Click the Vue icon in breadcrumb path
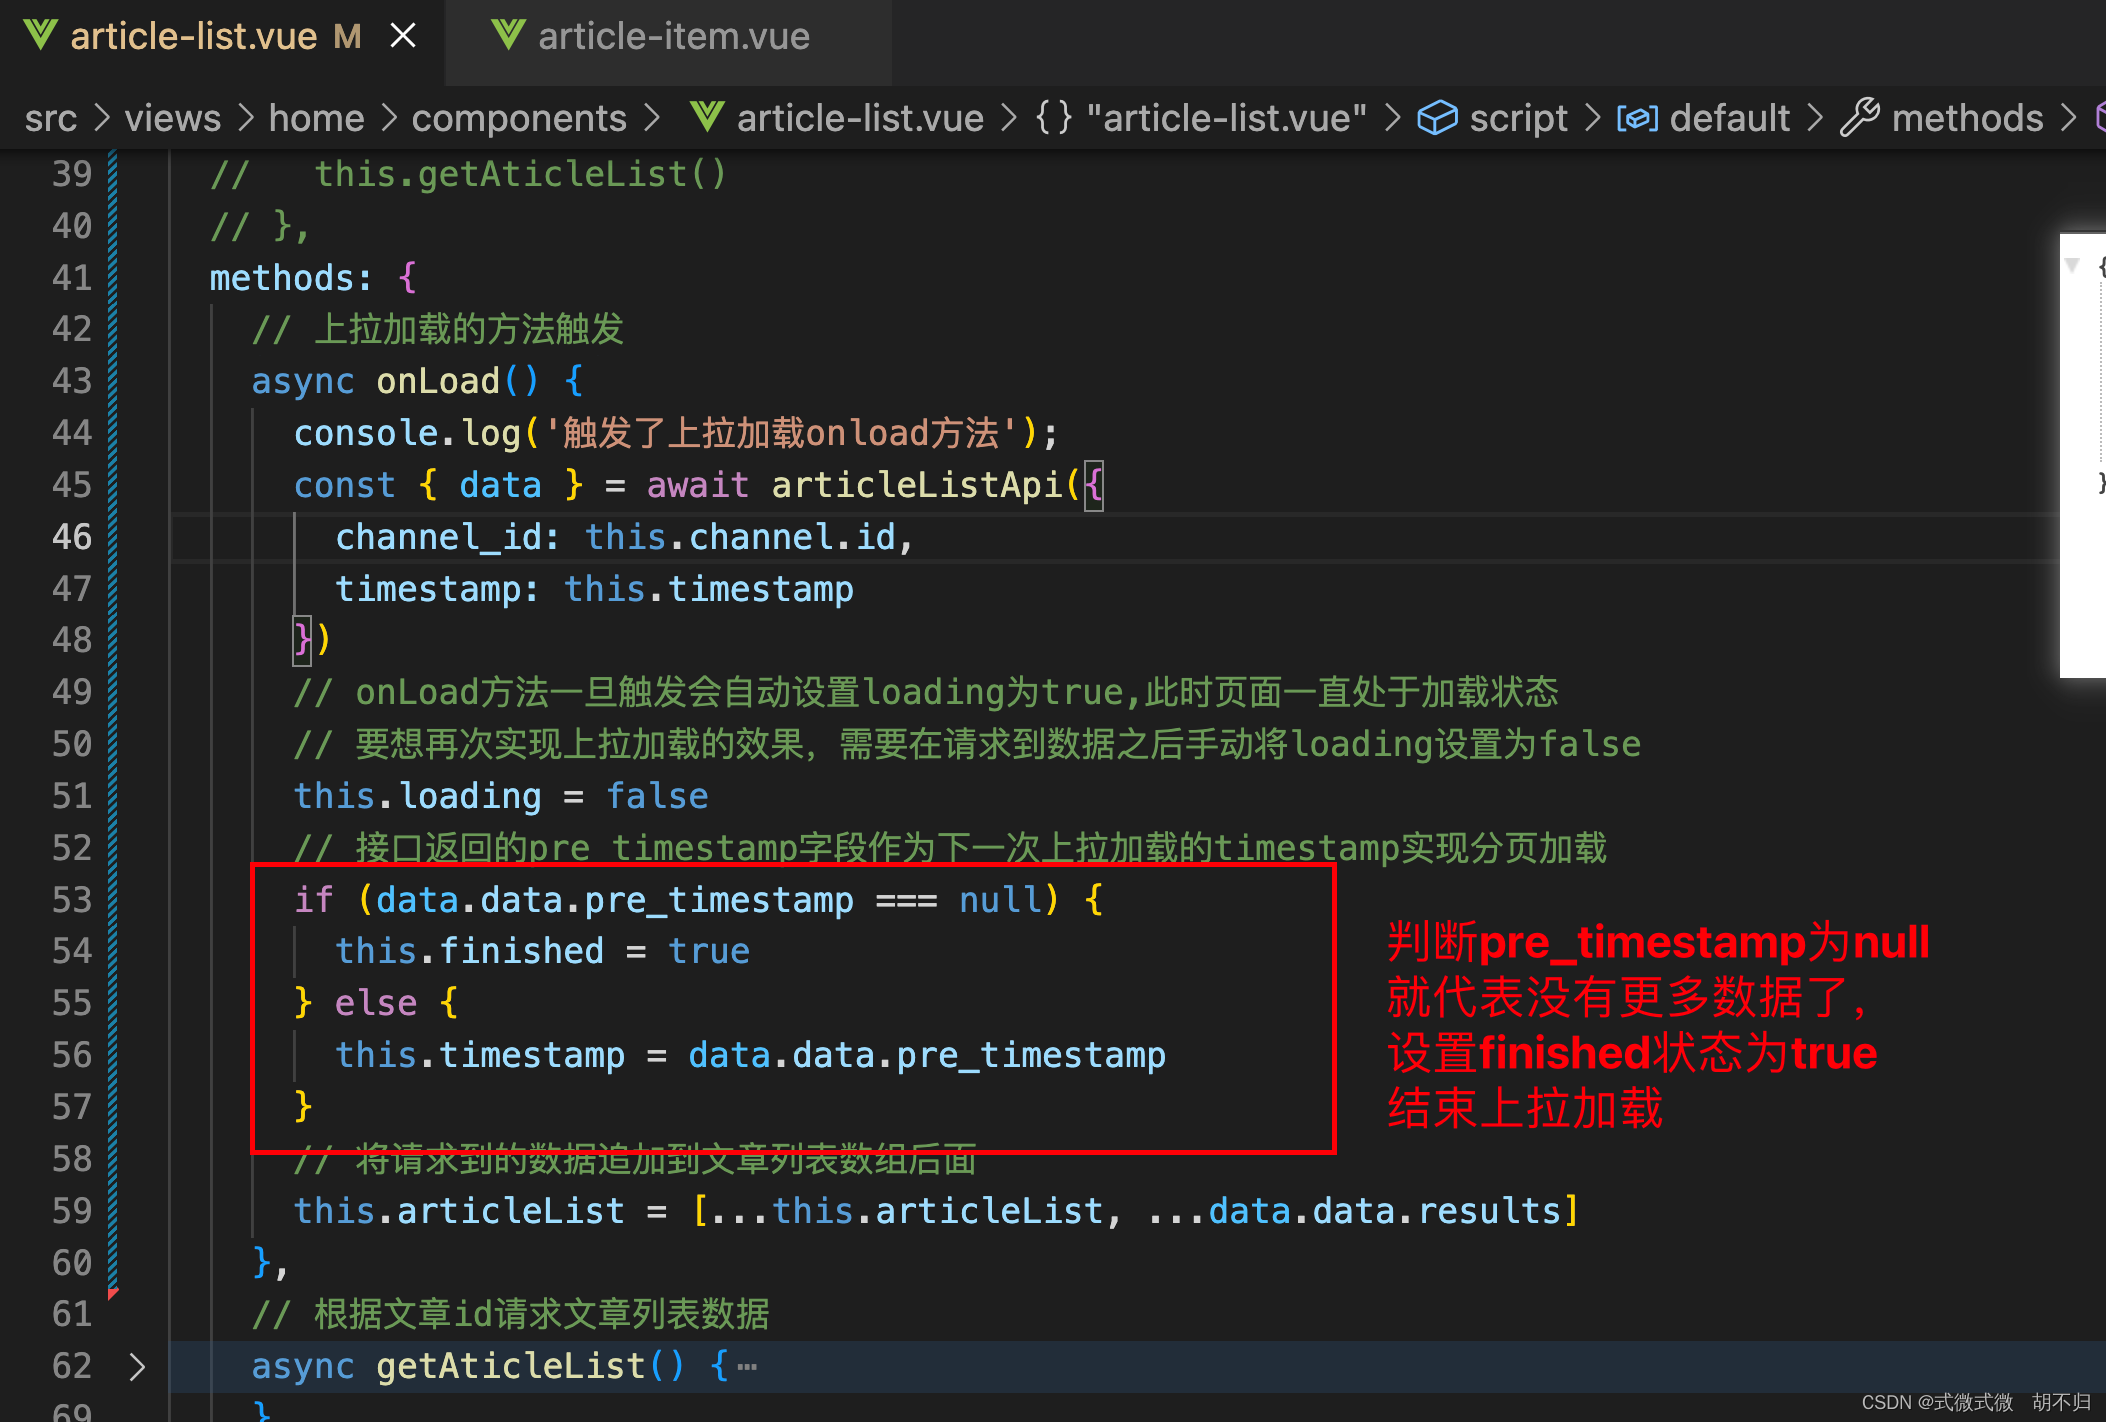This screenshot has height=1422, width=2106. [x=706, y=118]
